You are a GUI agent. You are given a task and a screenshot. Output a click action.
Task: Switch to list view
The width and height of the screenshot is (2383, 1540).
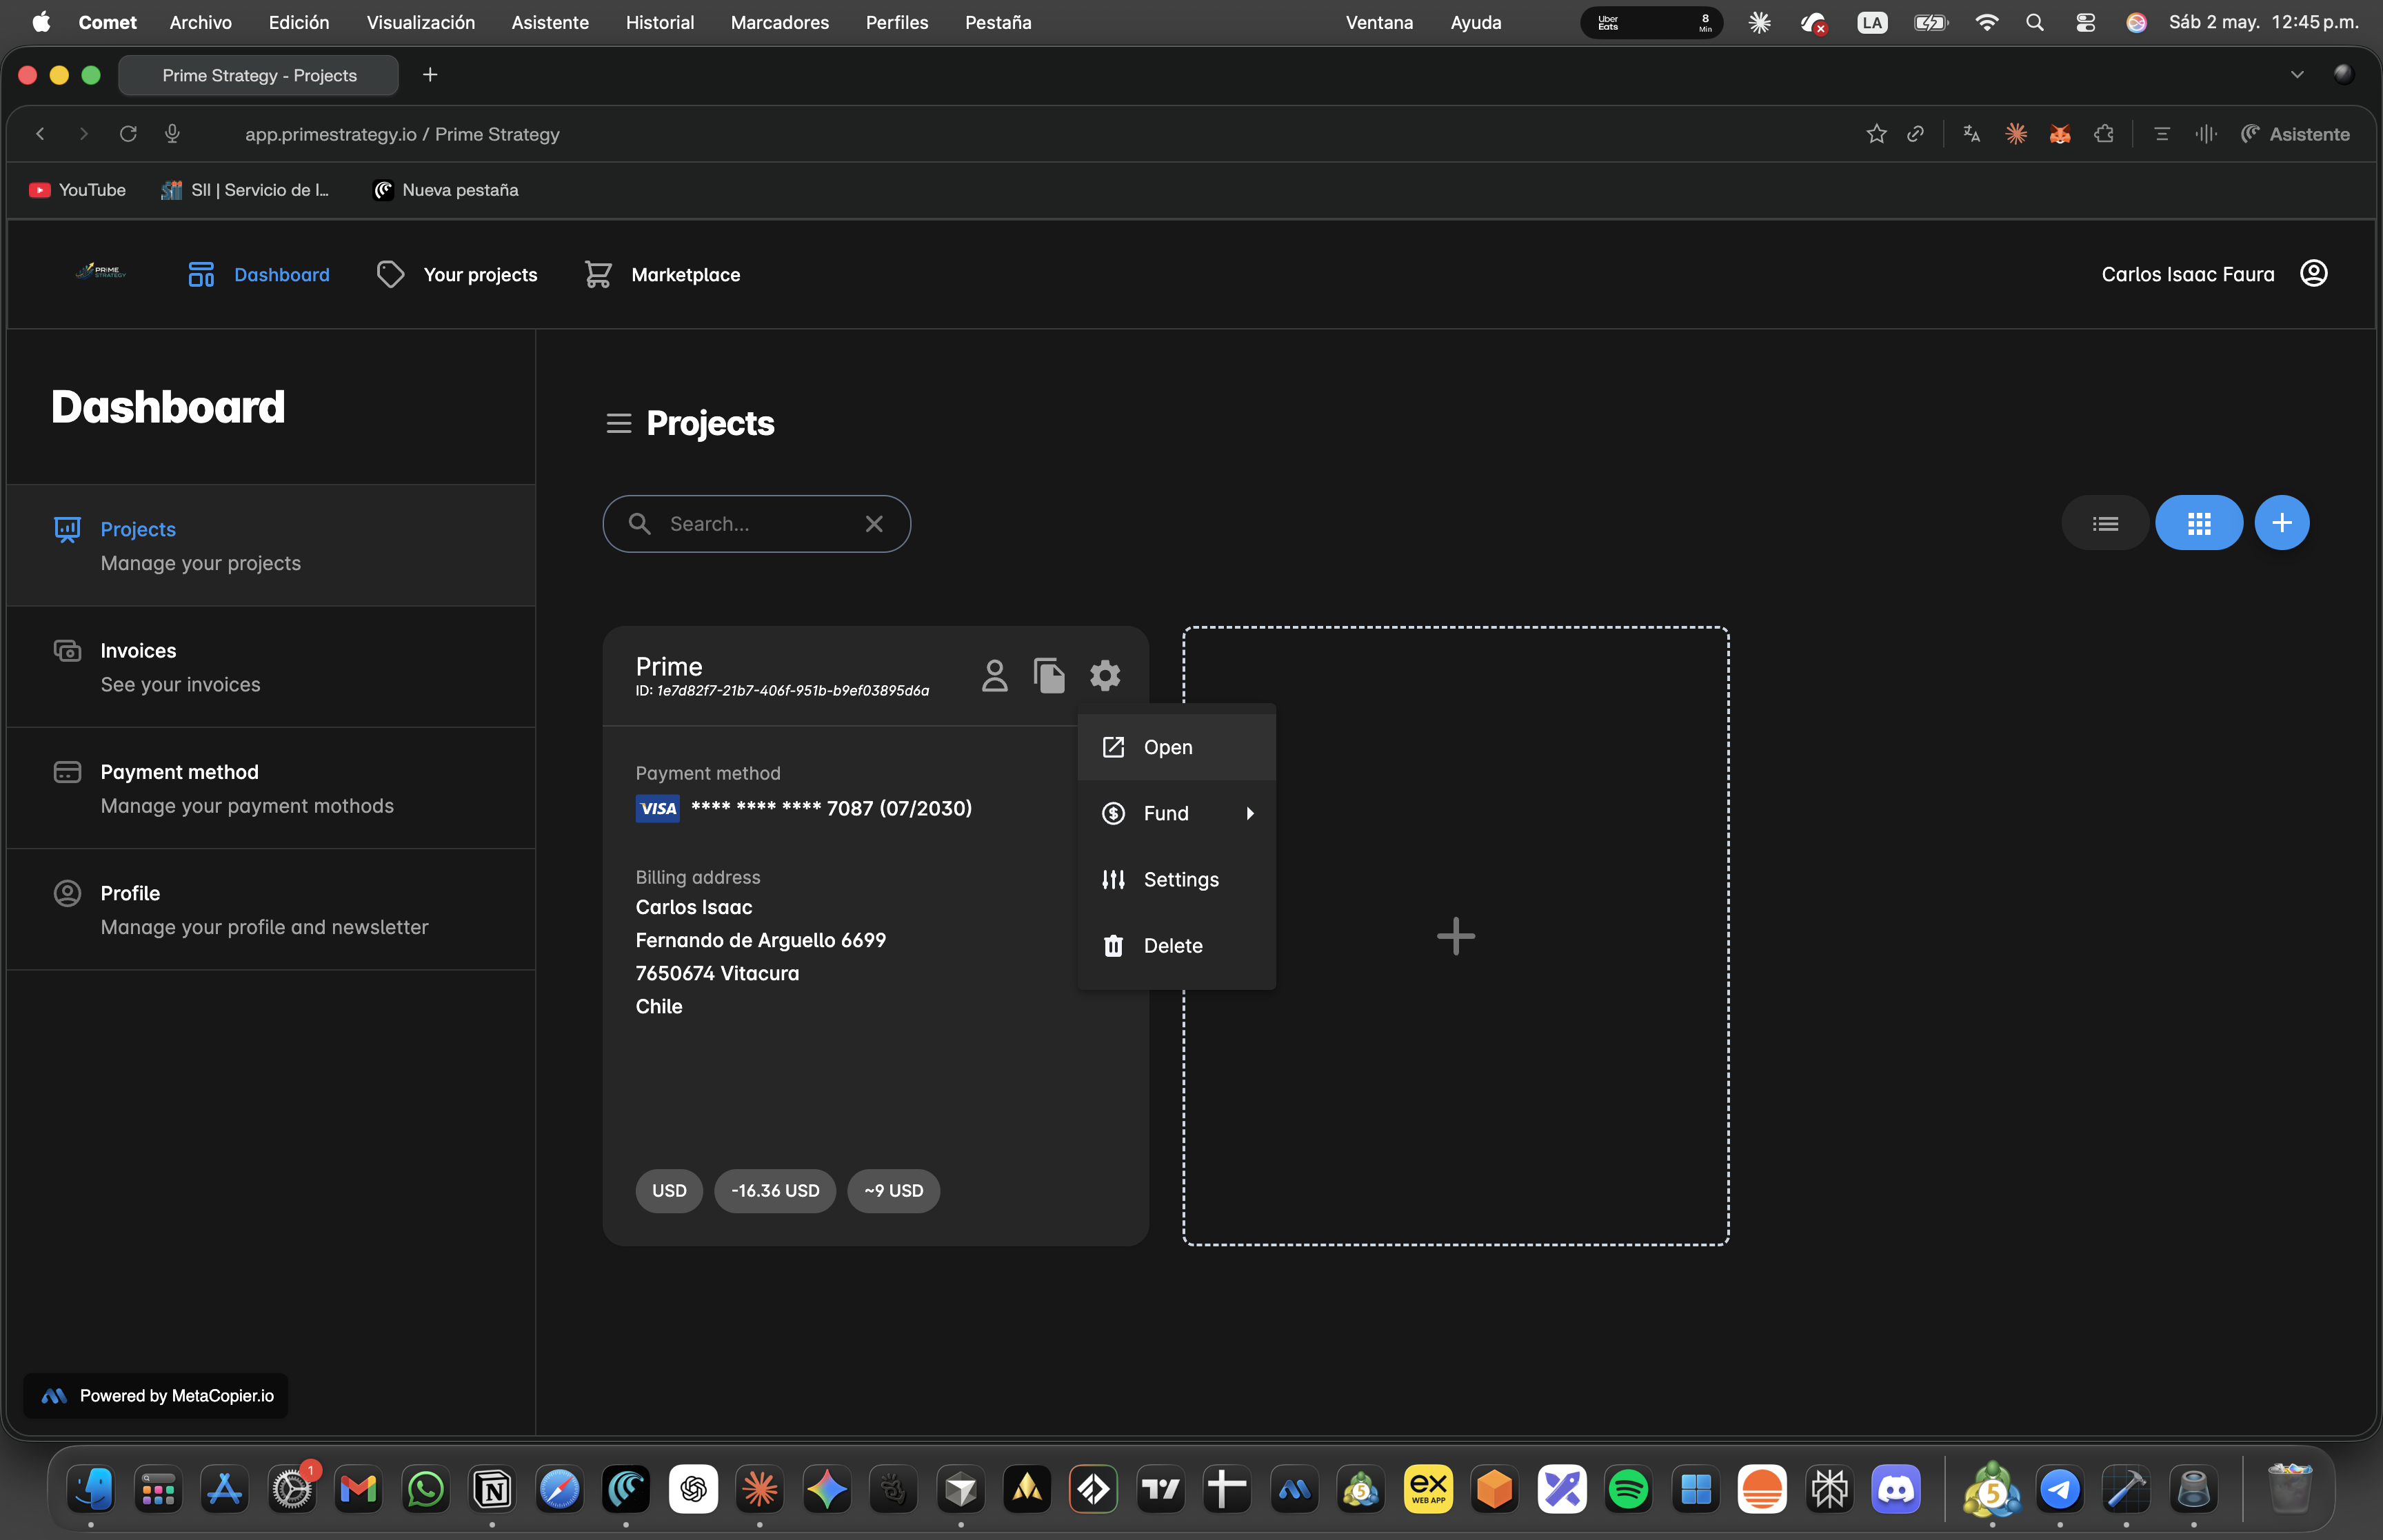click(2105, 523)
